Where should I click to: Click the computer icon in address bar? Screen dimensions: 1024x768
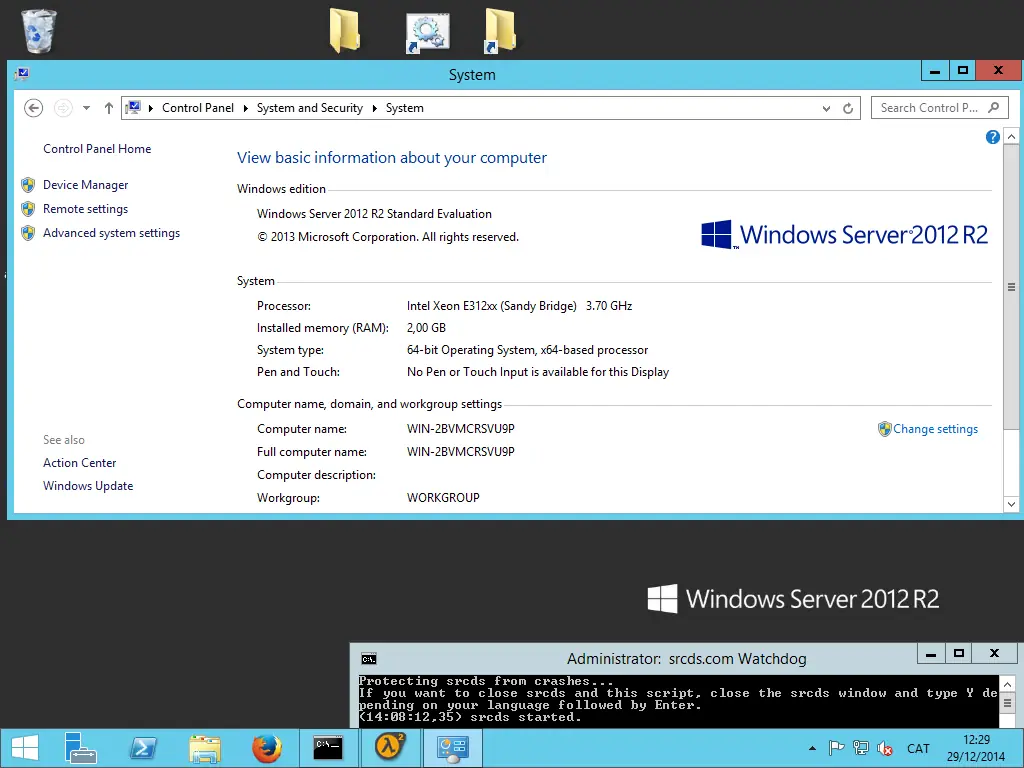click(133, 108)
